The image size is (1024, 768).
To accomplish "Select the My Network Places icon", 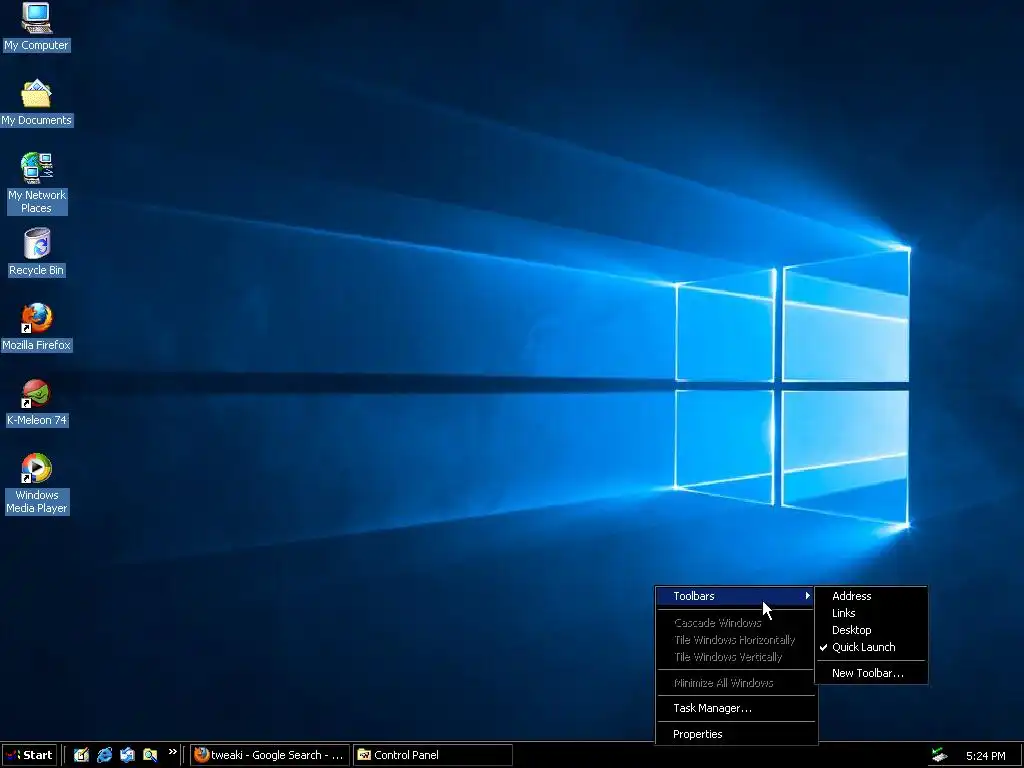I will click(36, 183).
